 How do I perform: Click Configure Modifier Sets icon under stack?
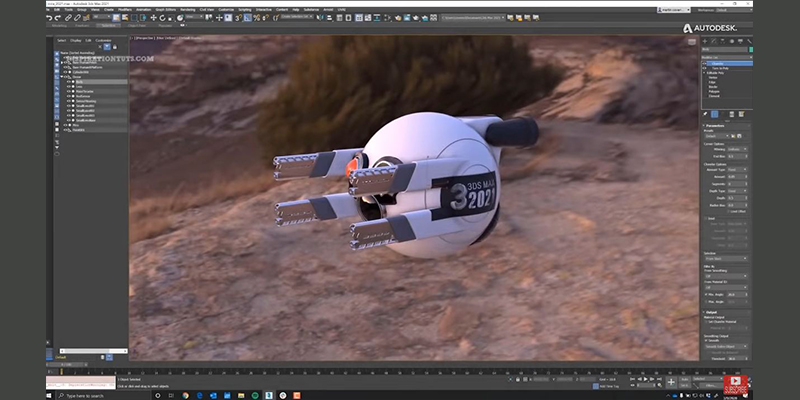pos(740,114)
